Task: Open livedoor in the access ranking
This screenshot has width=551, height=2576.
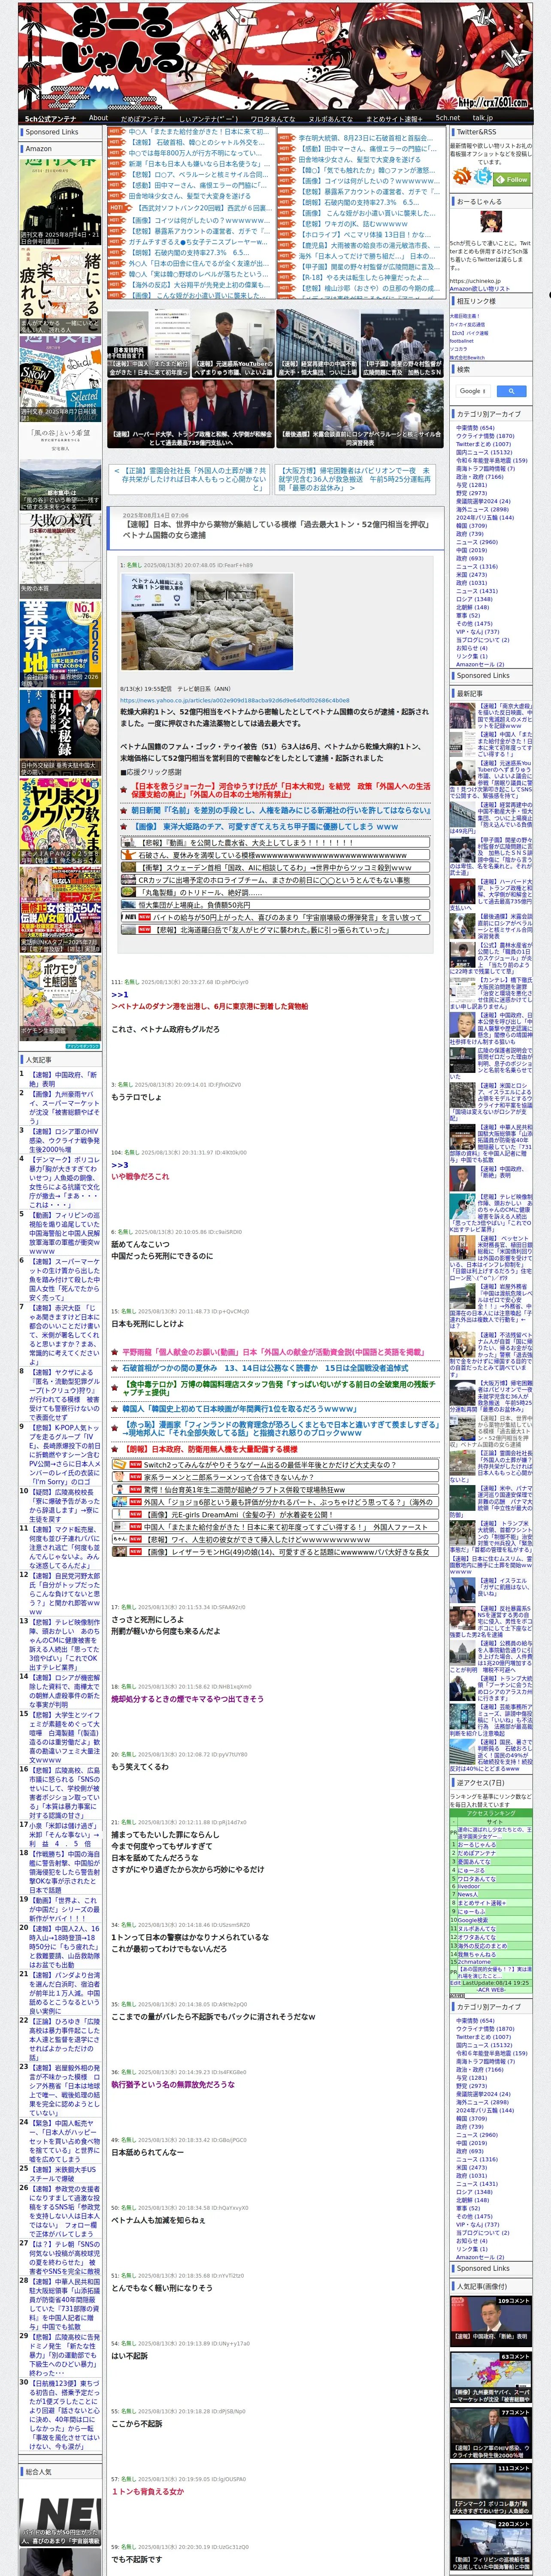Action: coord(468,1886)
